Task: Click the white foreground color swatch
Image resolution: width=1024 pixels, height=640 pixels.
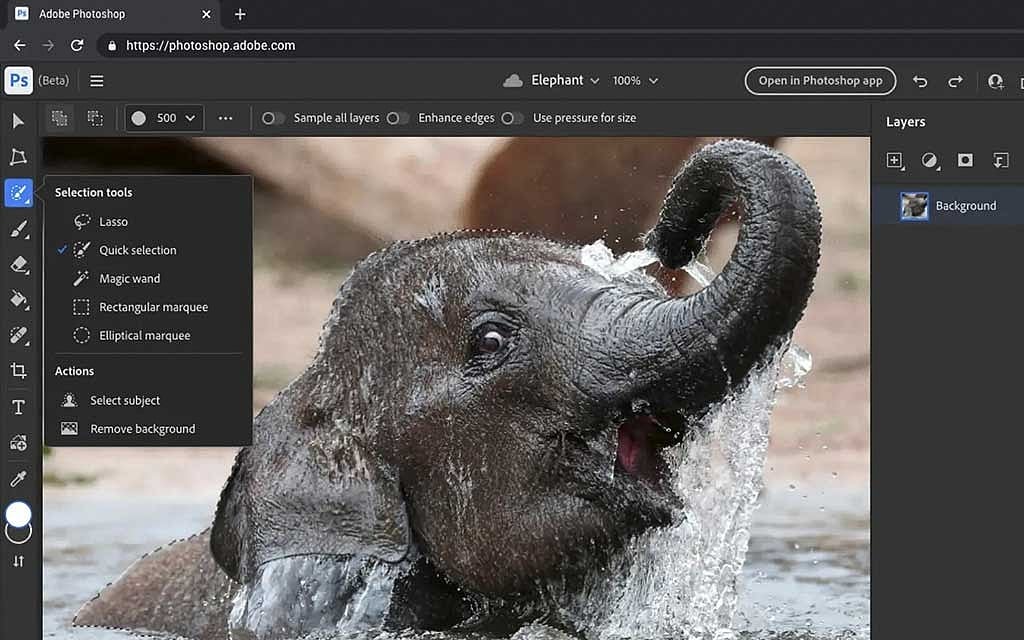Action: tap(18, 515)
